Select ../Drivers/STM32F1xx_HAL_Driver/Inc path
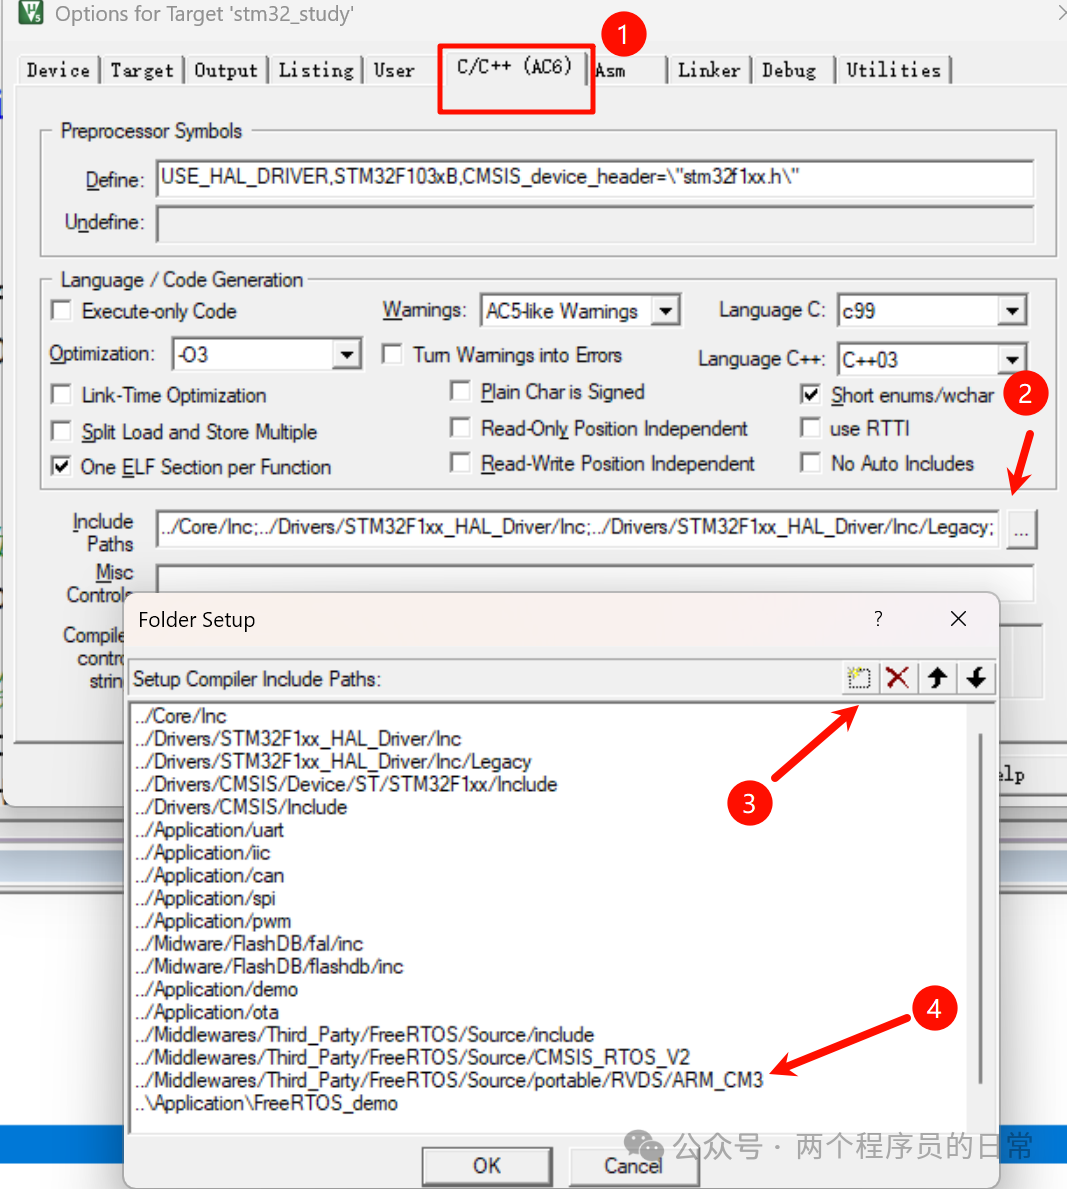Viewport: 1067px width, 1189px height. 298,739
